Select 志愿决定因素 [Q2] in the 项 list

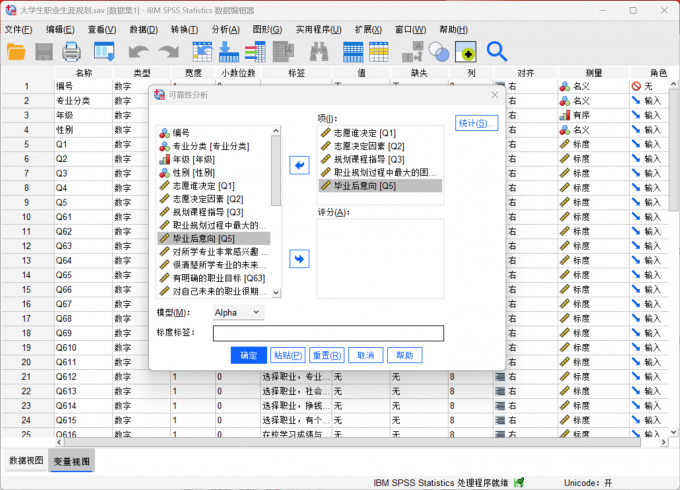(x=380, y=146)
